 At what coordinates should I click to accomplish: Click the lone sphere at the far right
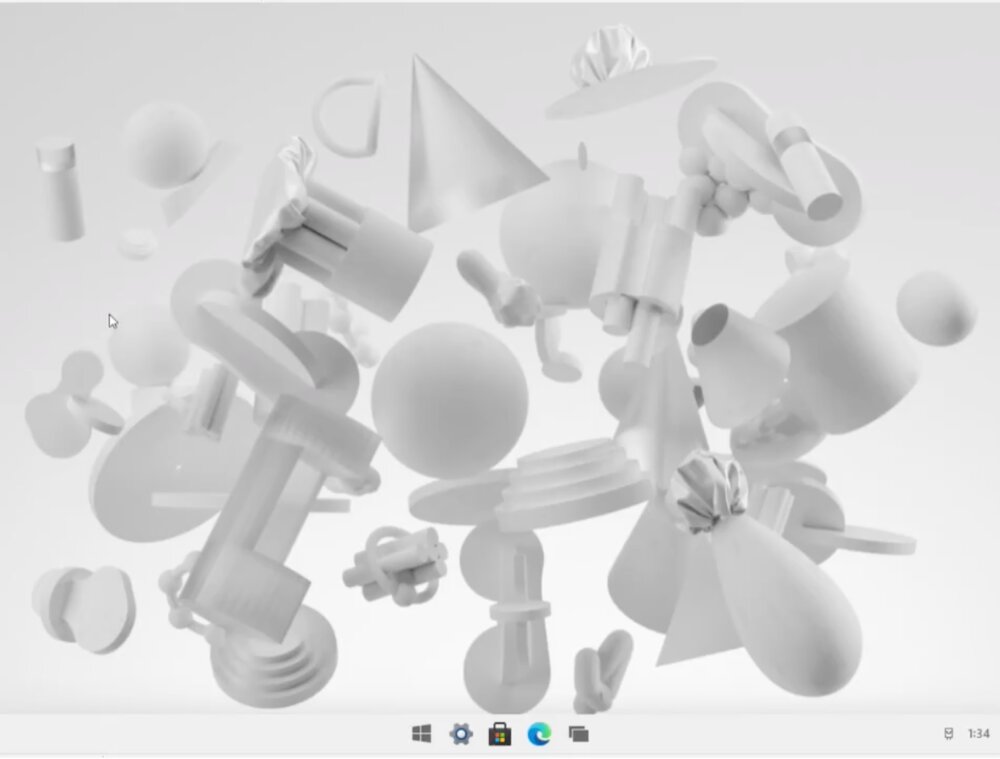pos(936,307)
